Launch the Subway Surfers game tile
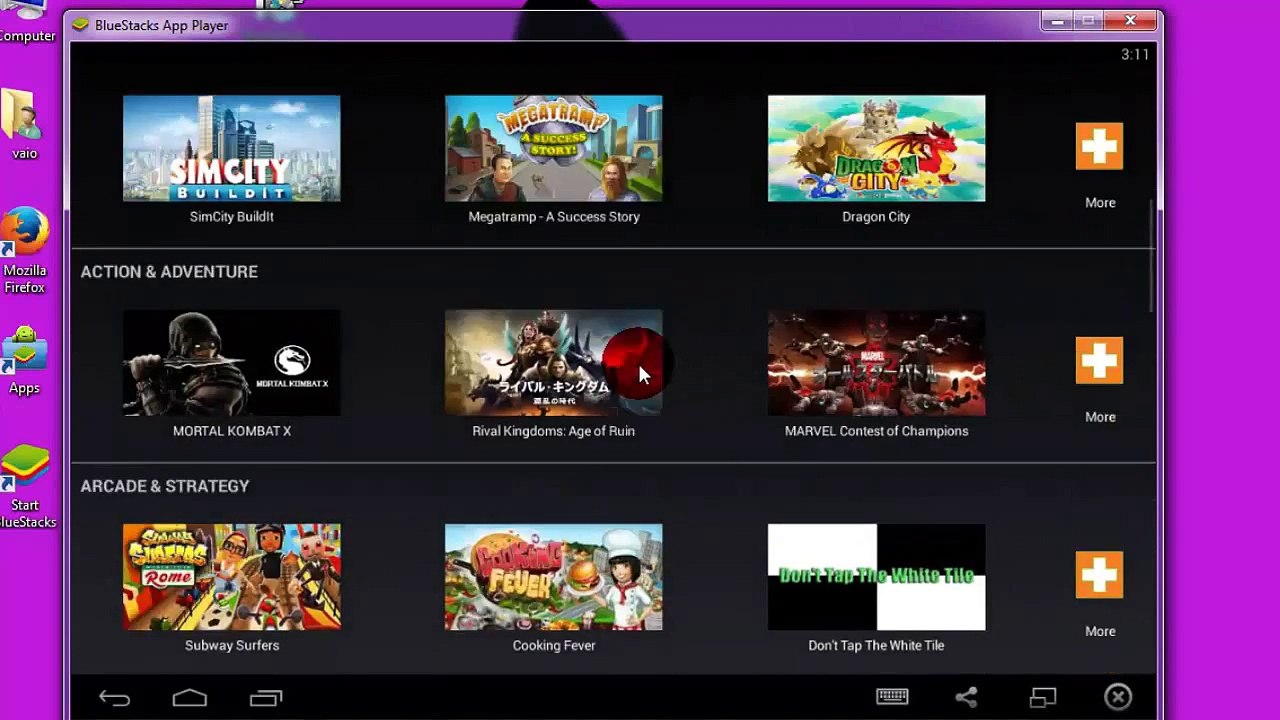The image size is (1280, 720). coord(231,577)
